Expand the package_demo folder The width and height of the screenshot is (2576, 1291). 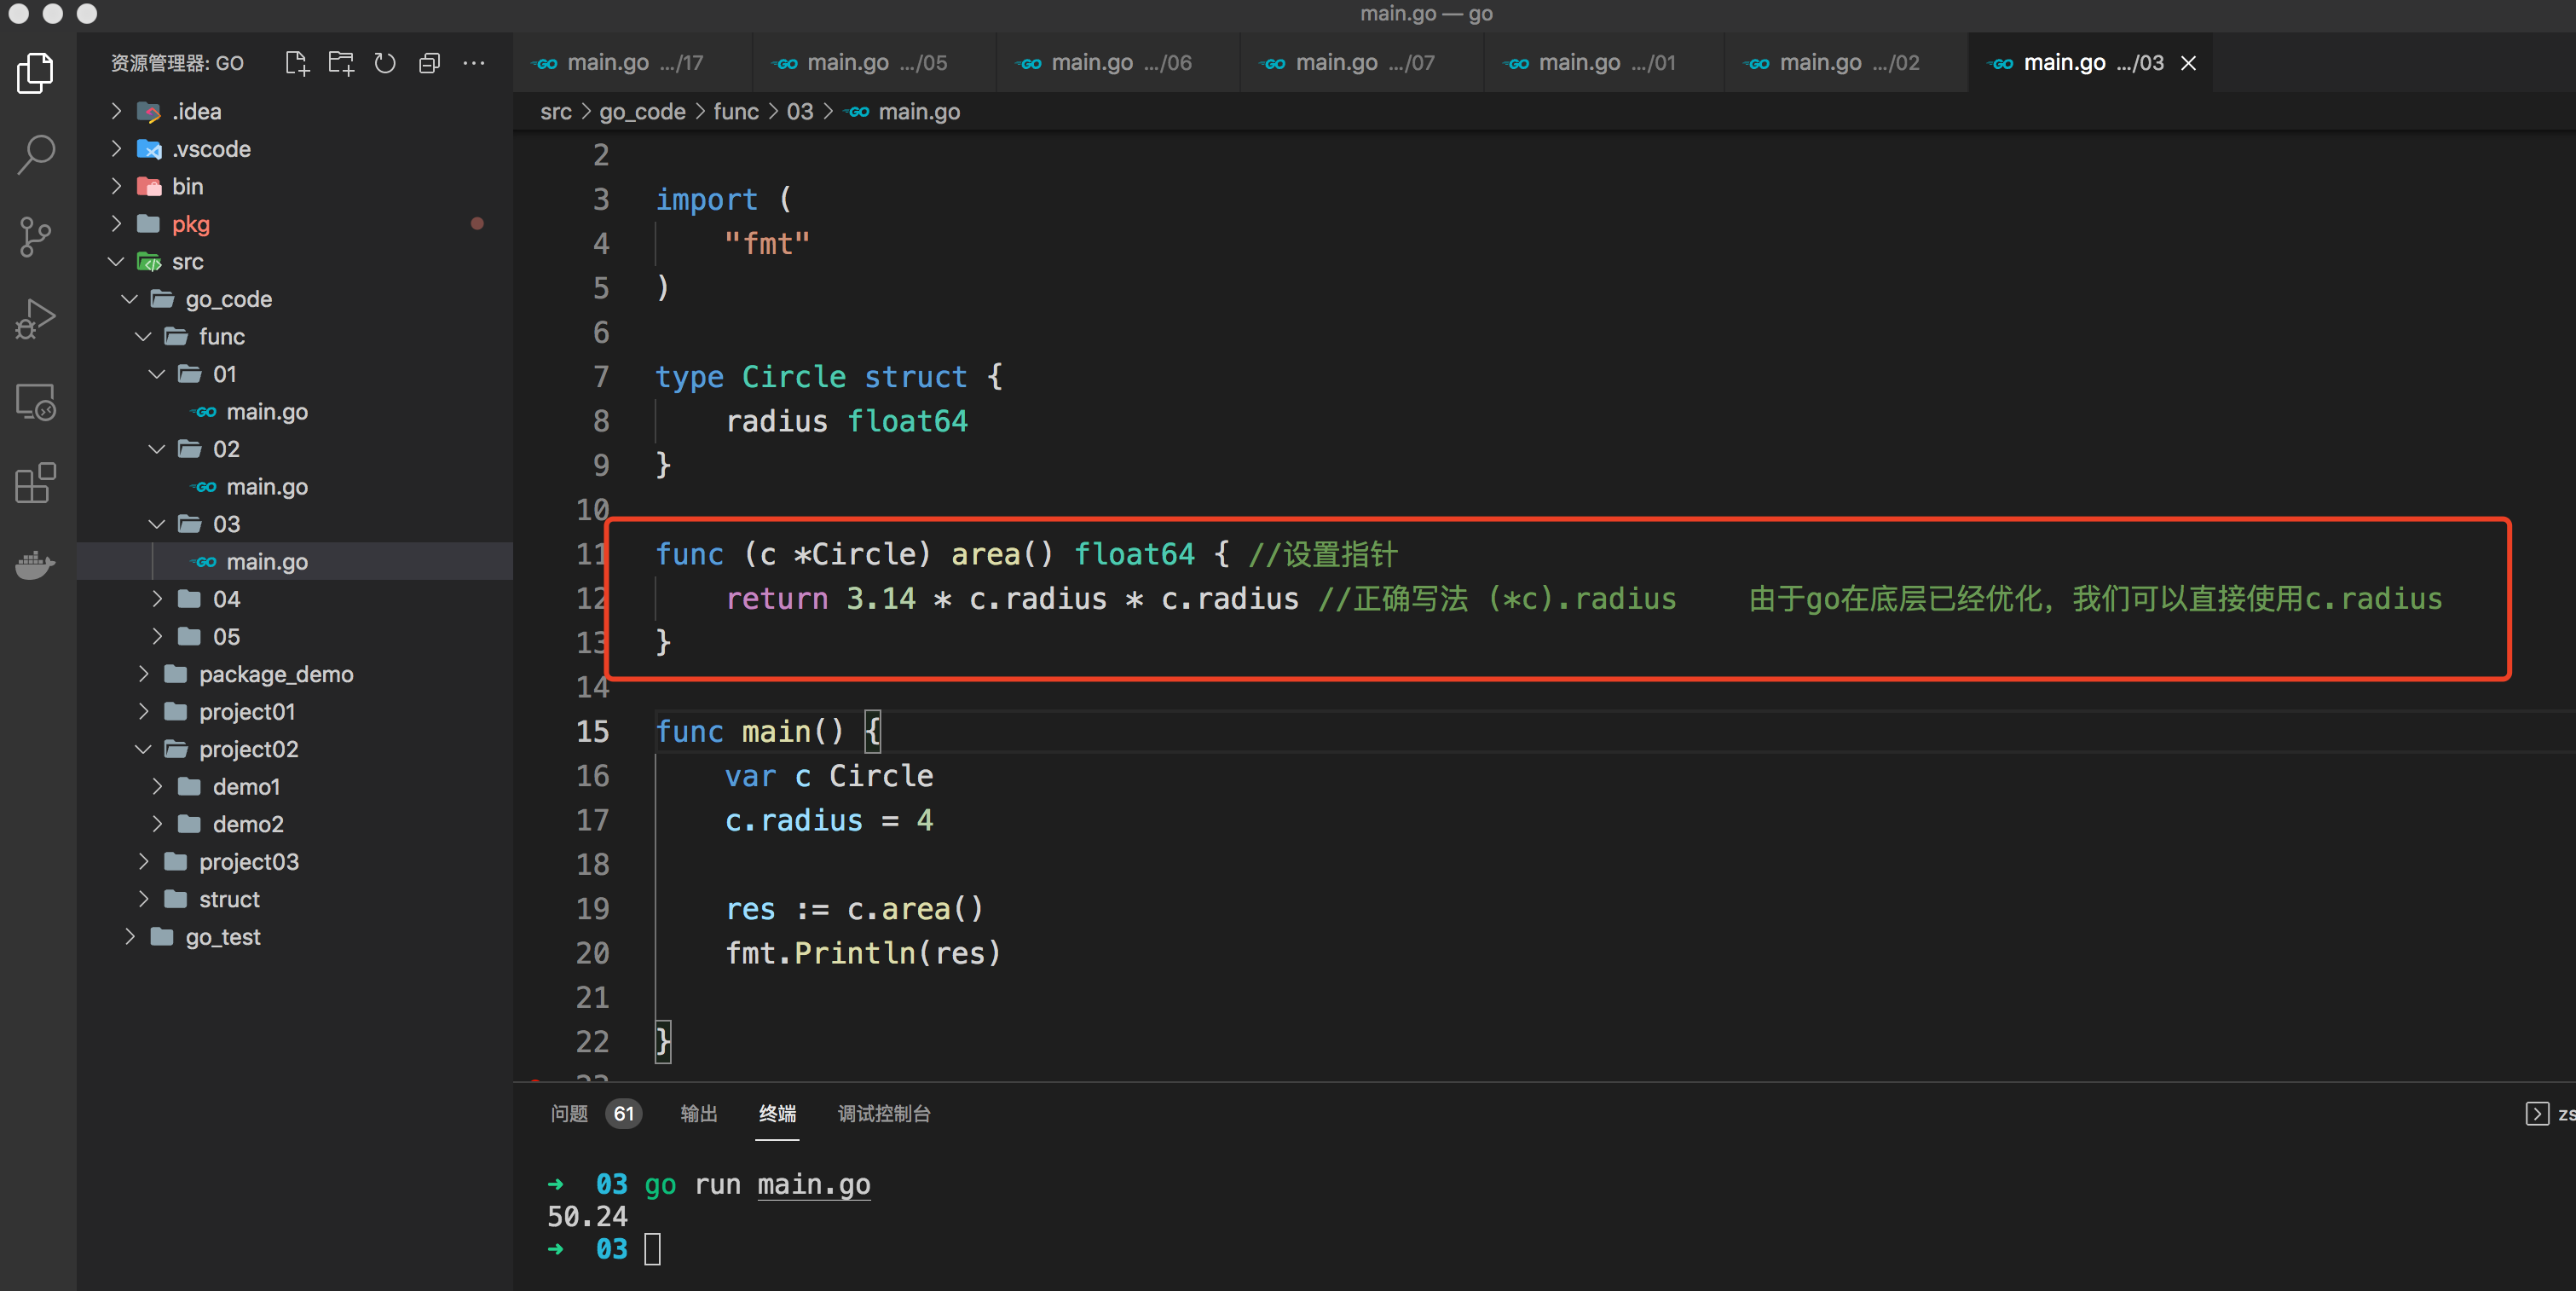(275, 674)
